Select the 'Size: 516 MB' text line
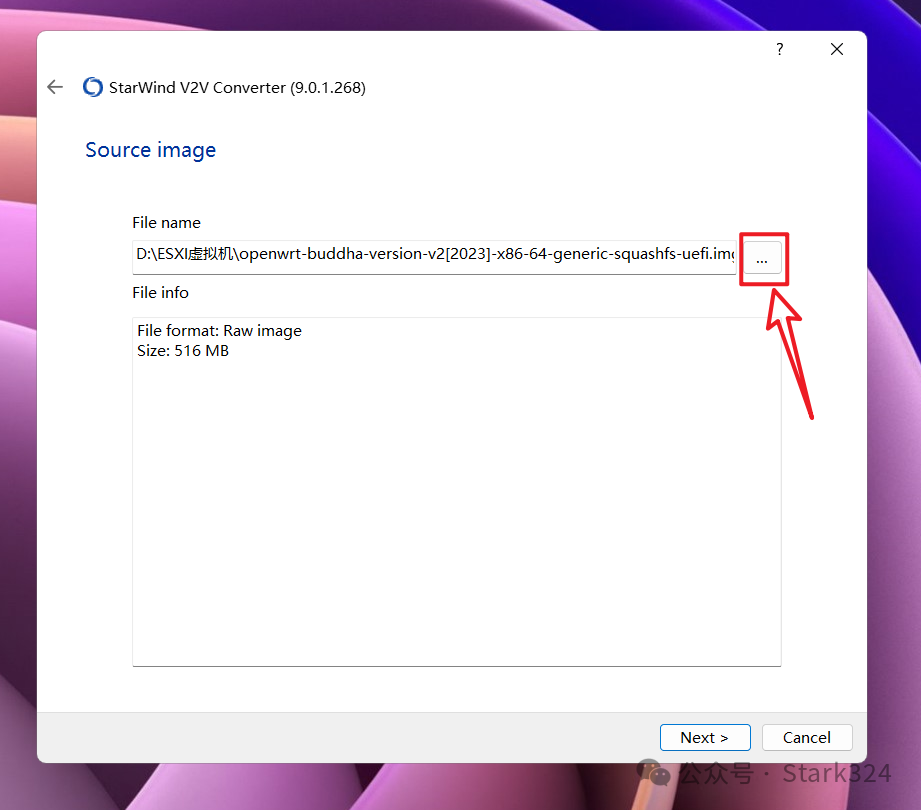The width and height of the screenshot is (921, 810). (x=183, y=351)
